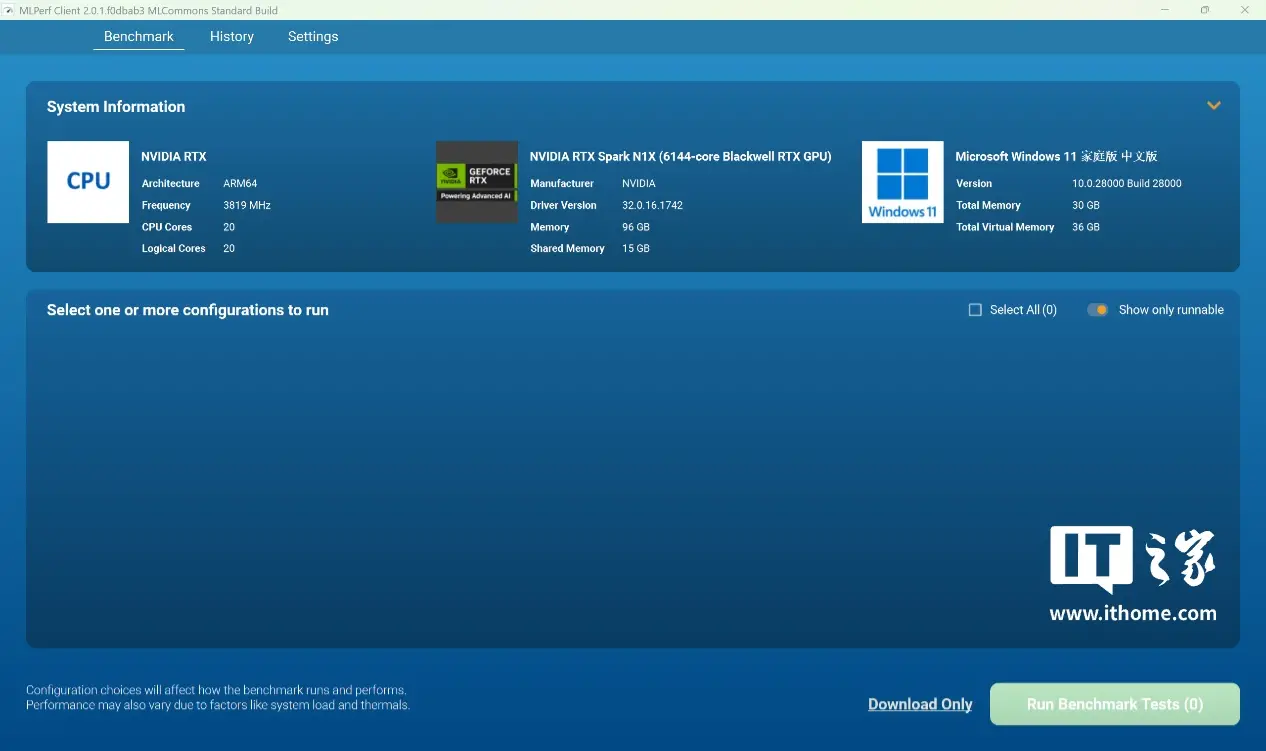Click the 96 GB GPU memory value
1266x751 pixels.
tap(636, 227)
